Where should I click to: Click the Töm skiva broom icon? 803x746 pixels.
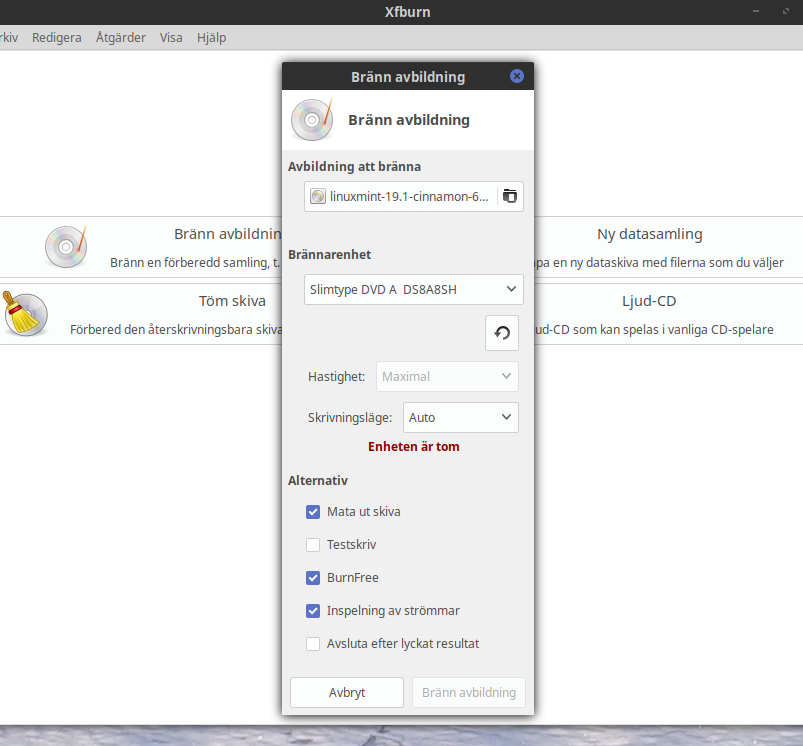(26, 313)
